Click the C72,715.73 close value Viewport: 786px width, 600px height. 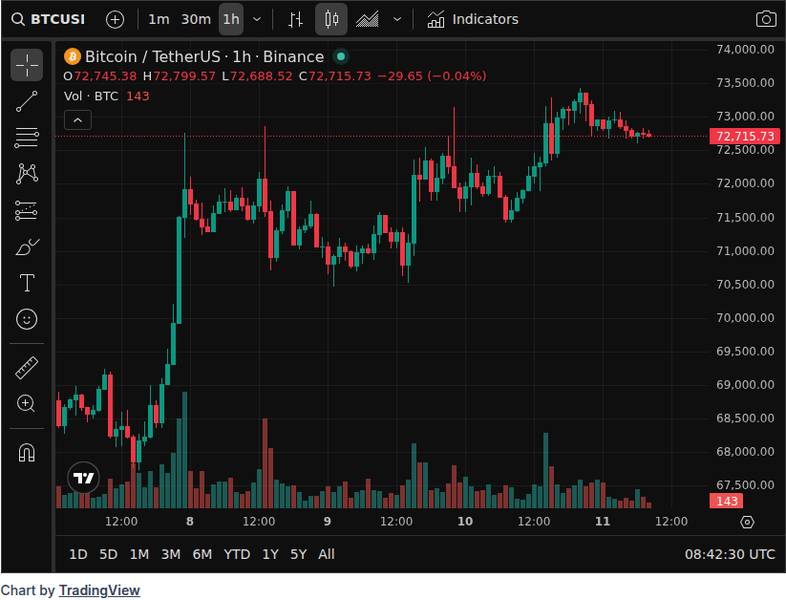pos(335,76)
